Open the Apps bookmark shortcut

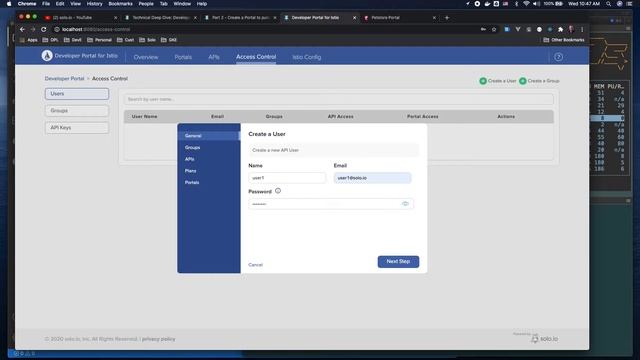[x=29, y=40]
